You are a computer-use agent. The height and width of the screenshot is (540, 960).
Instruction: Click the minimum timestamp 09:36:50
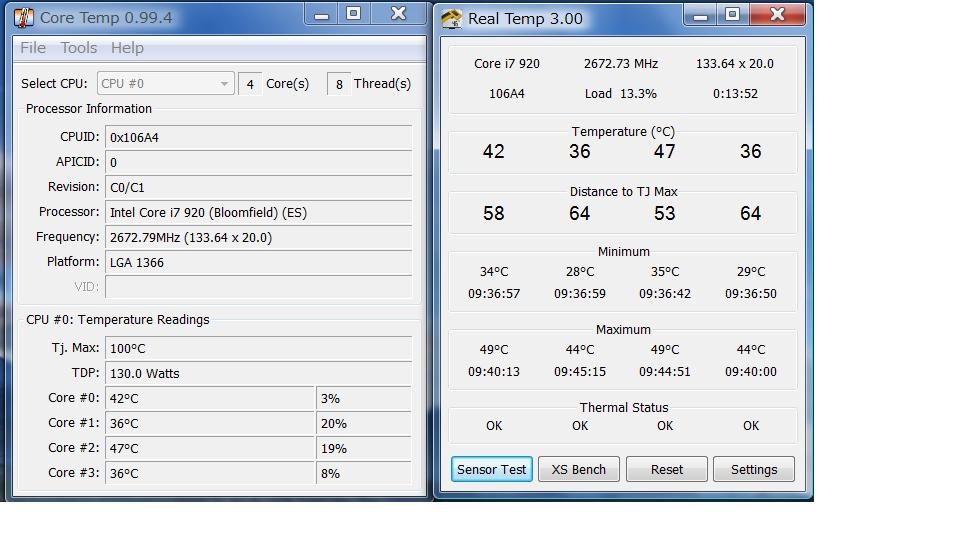(x=751, y=294)
